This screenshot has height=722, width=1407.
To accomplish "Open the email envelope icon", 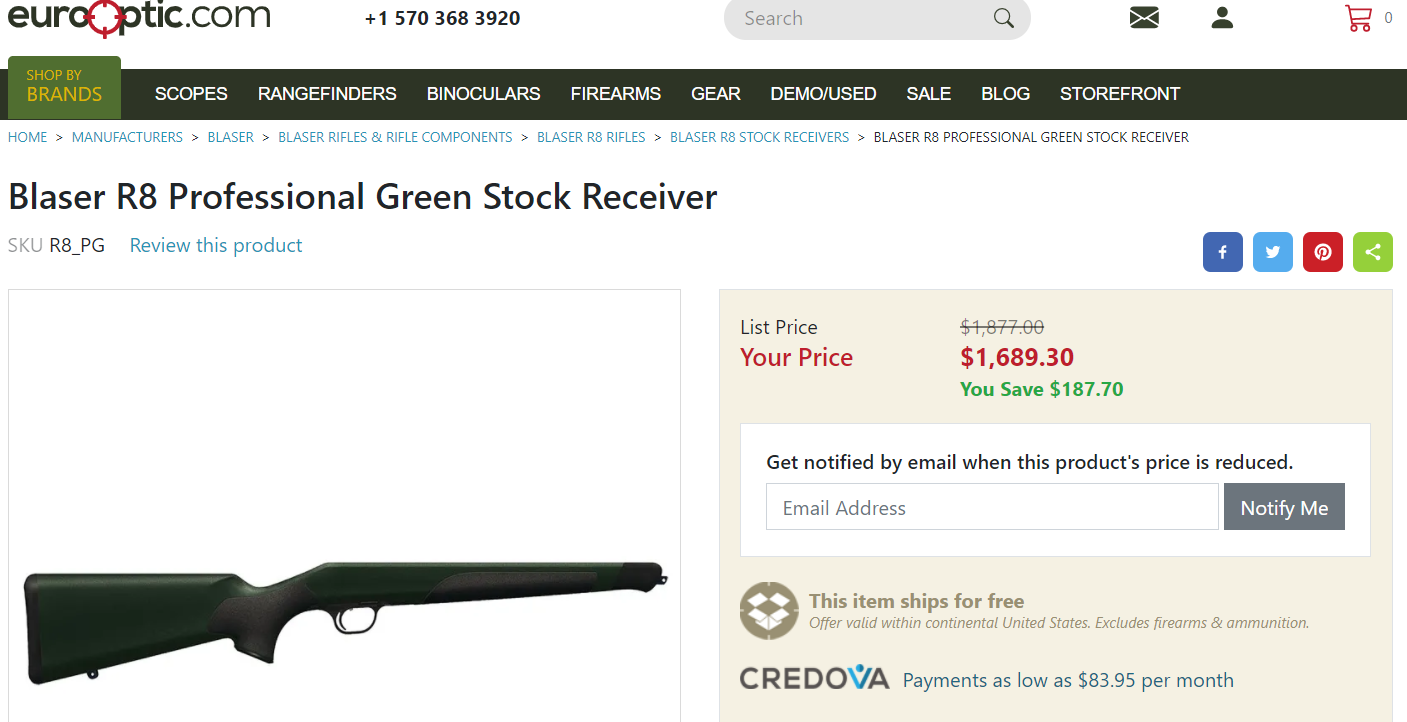I will point(1144,17).
